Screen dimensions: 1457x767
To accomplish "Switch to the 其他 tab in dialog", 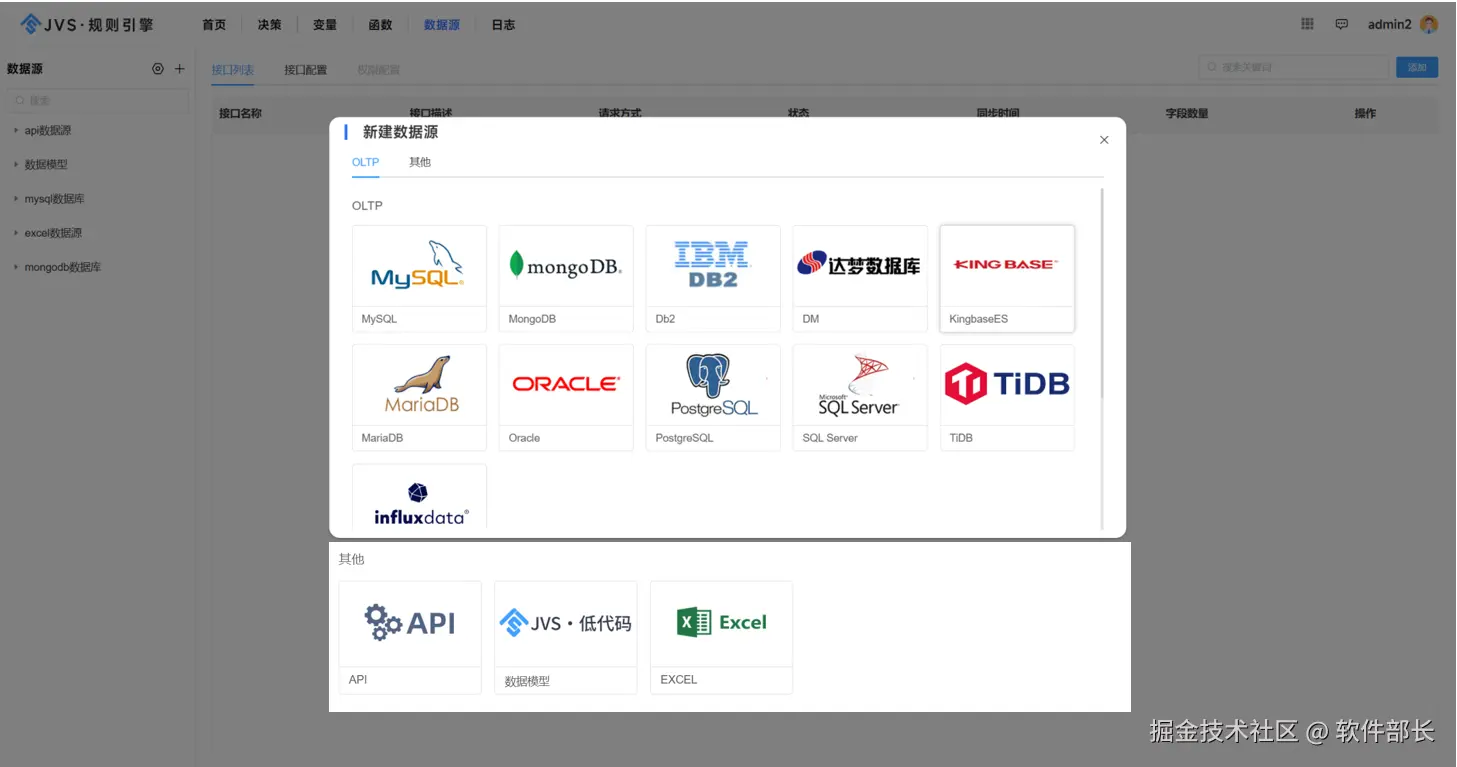I will [x=420, y=162].
